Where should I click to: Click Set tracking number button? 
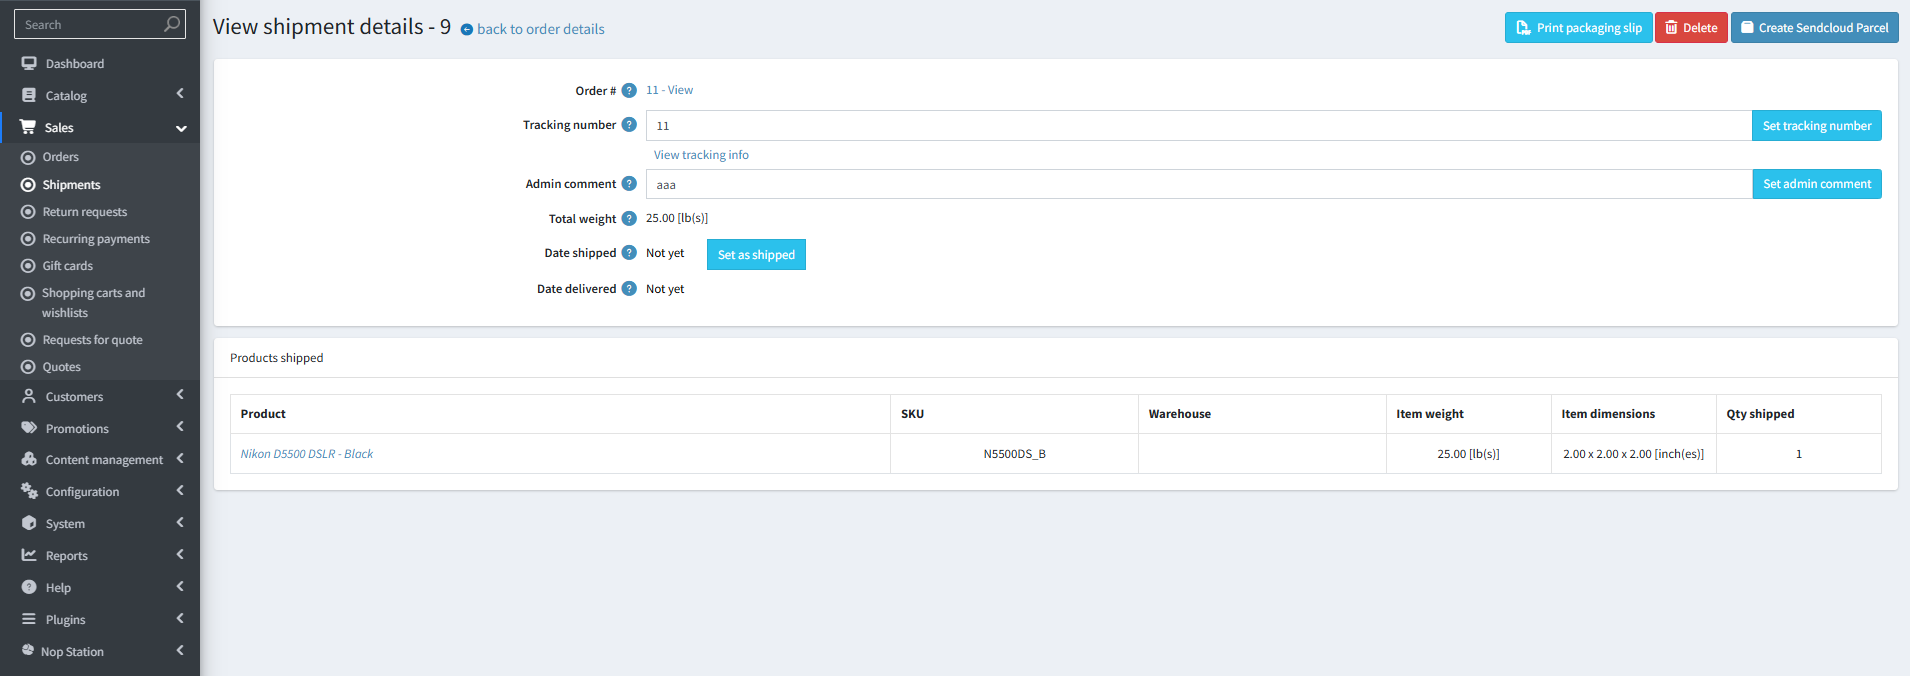click(1816, 126)
